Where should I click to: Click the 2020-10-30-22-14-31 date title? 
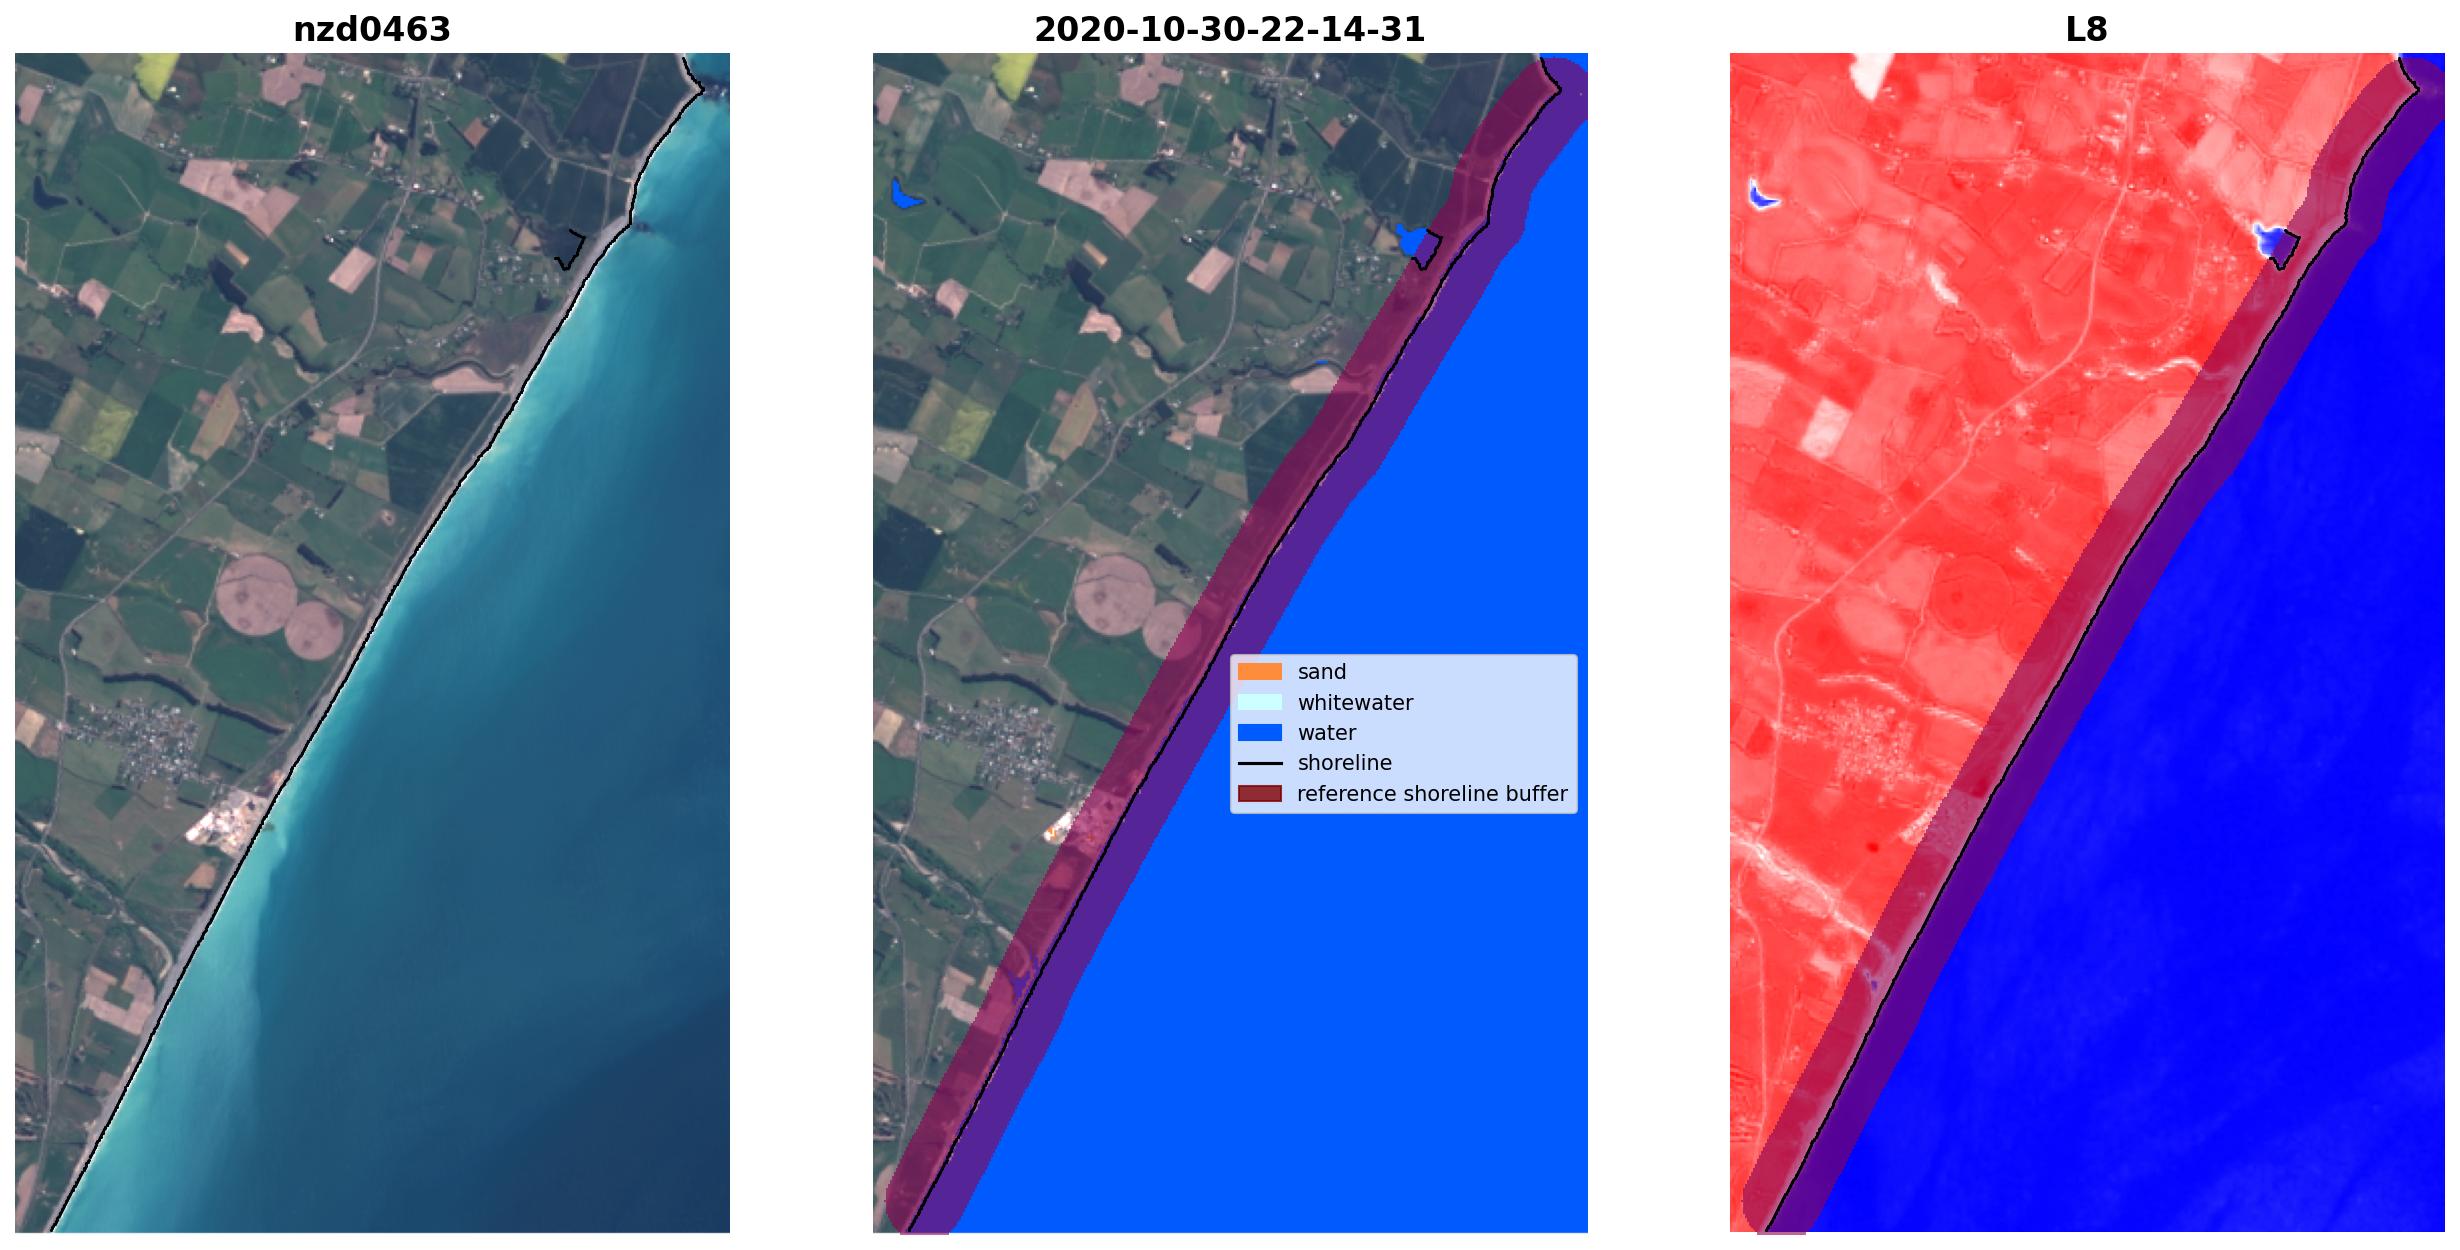1229,30
